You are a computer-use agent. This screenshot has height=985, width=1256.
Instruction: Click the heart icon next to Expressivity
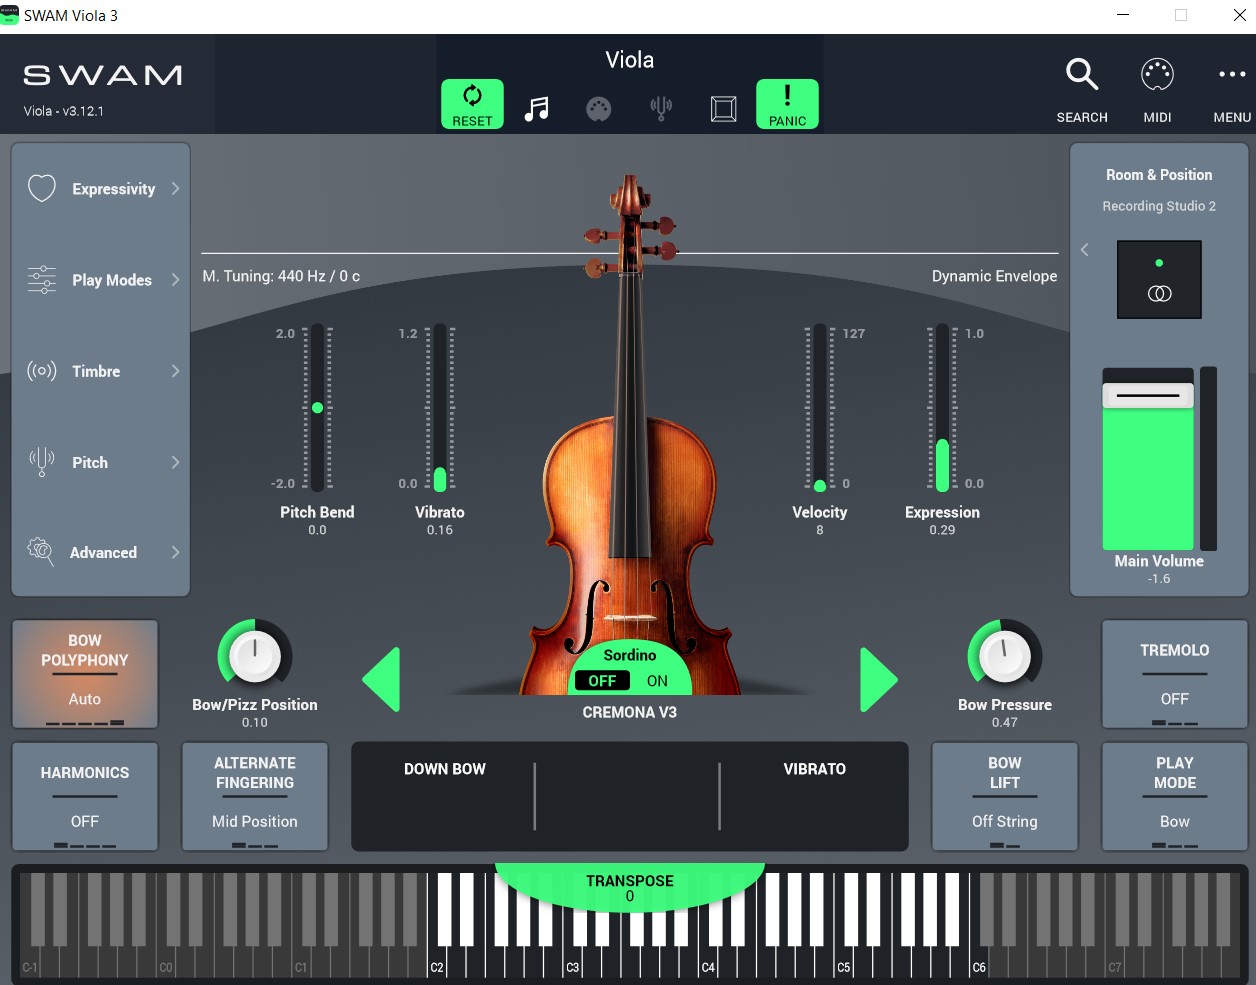pos(42,188)
